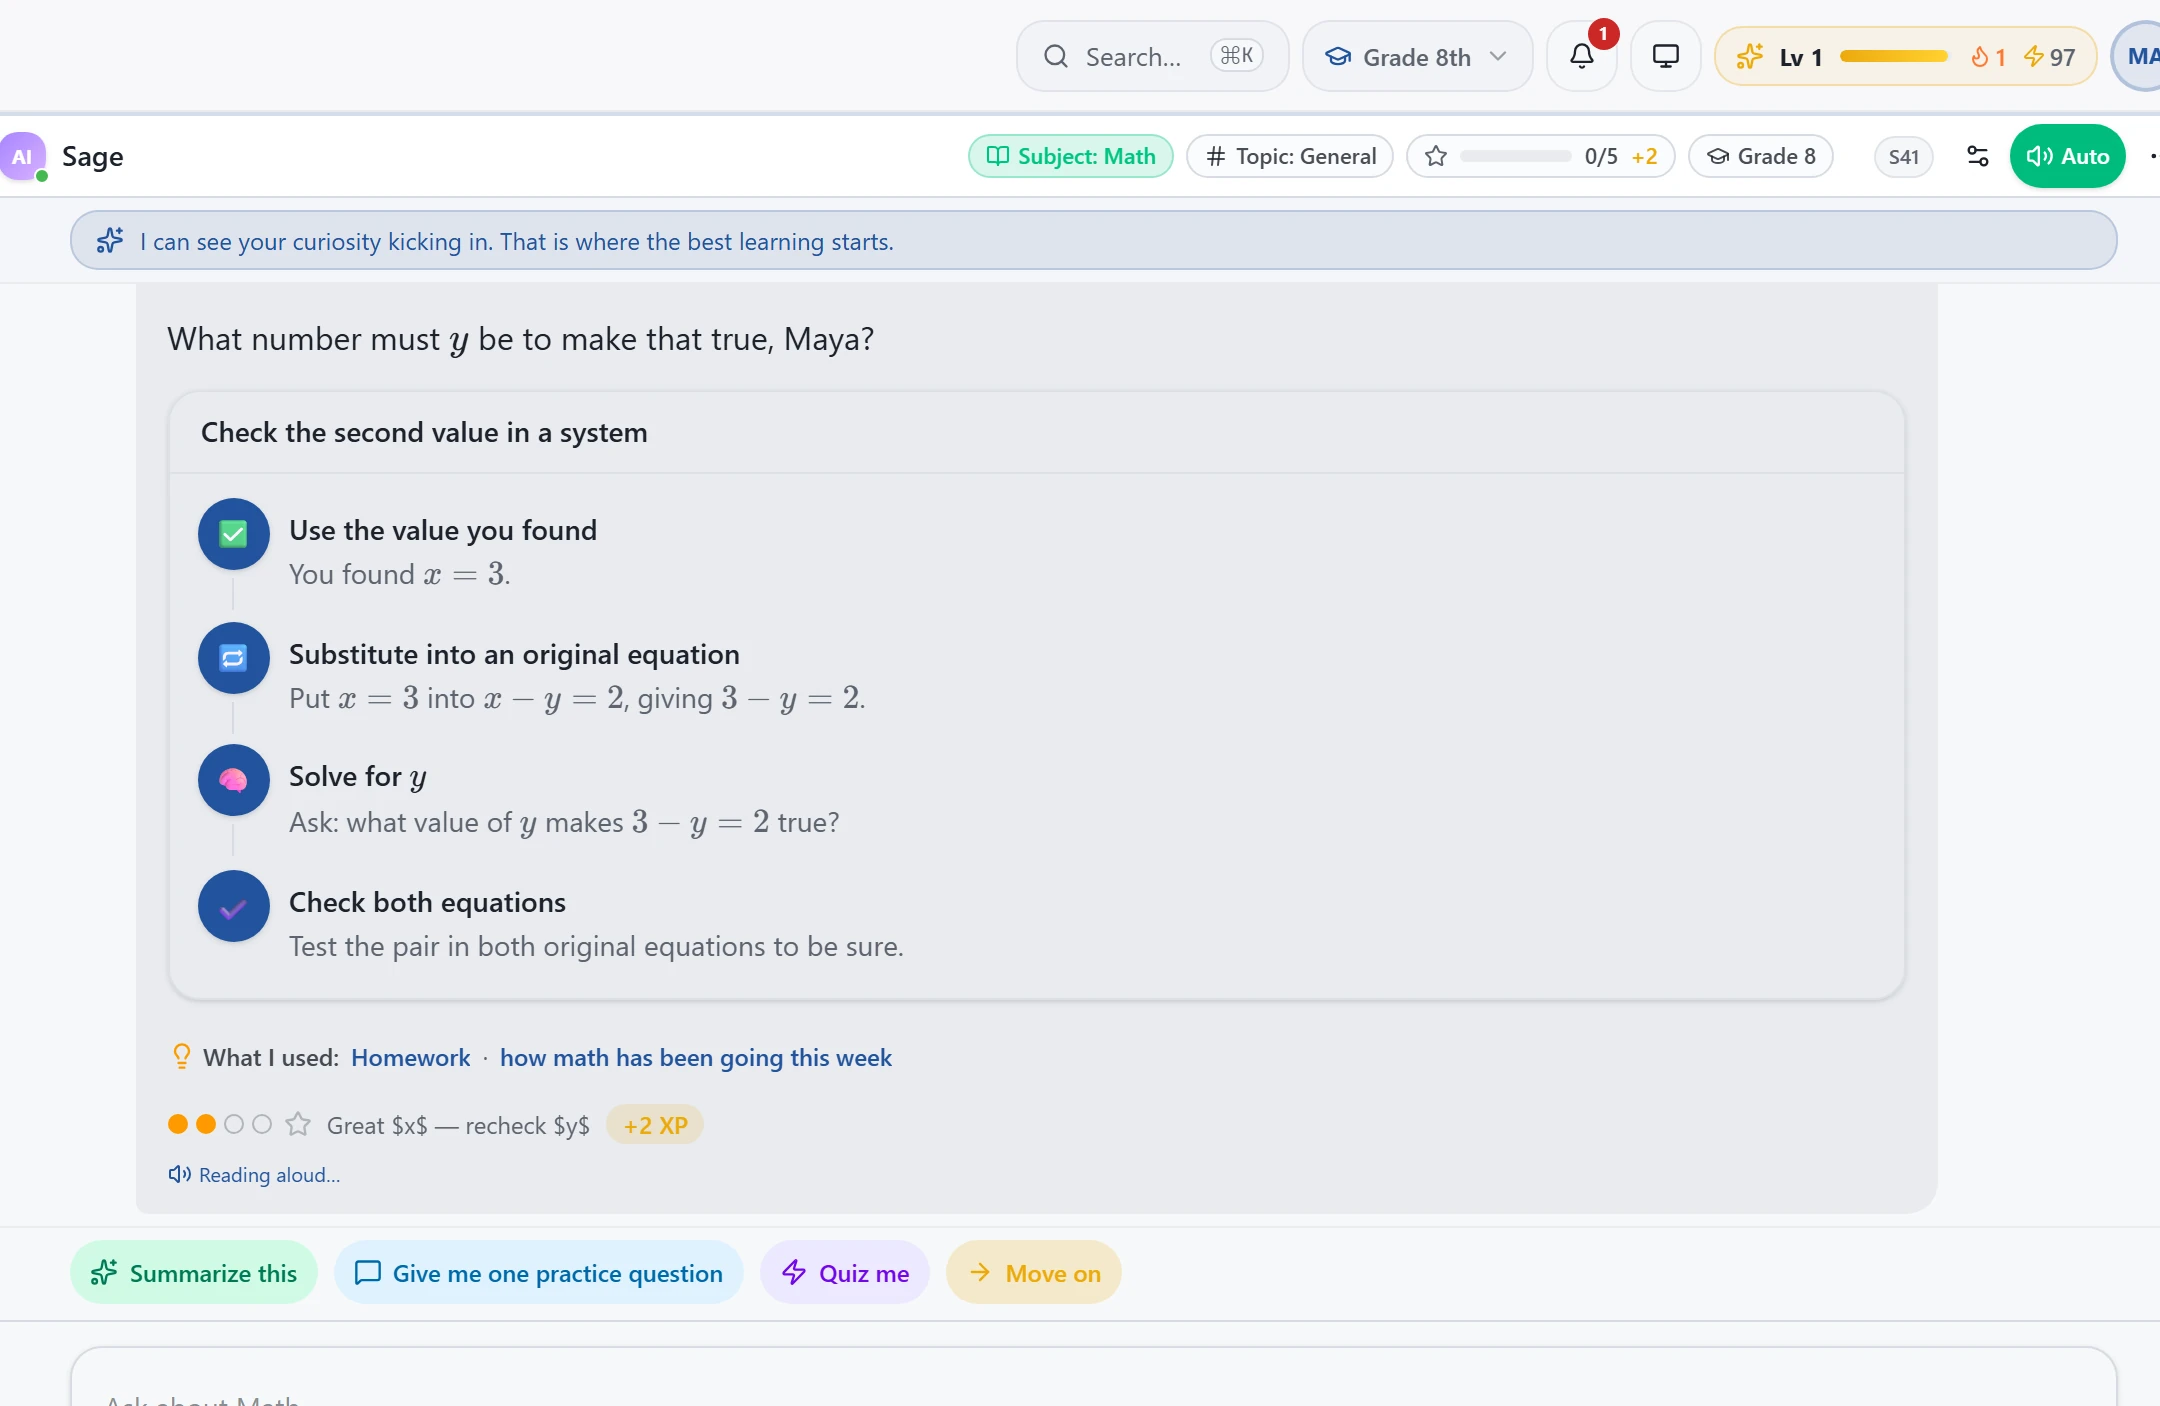Click the more options dots at far right
2160x1406 pixels.
coord(2153,156)
